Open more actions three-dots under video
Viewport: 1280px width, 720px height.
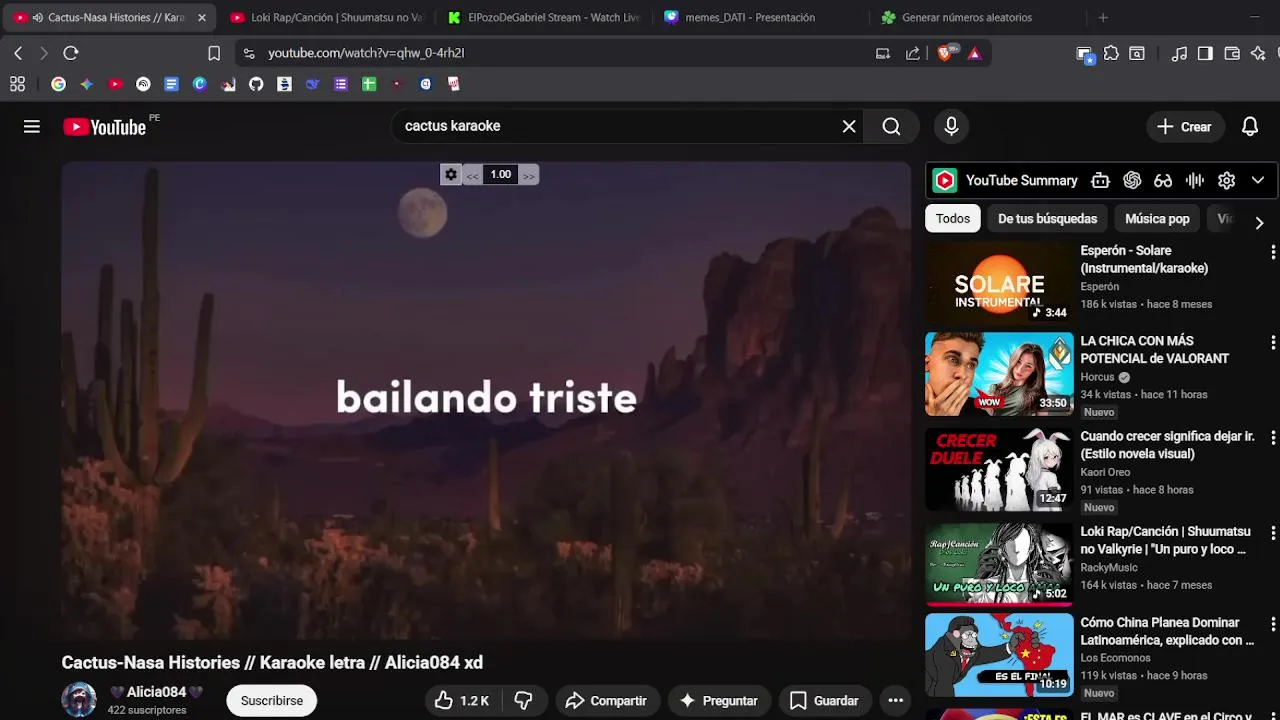pyautogui.click(x=896, y=701)
